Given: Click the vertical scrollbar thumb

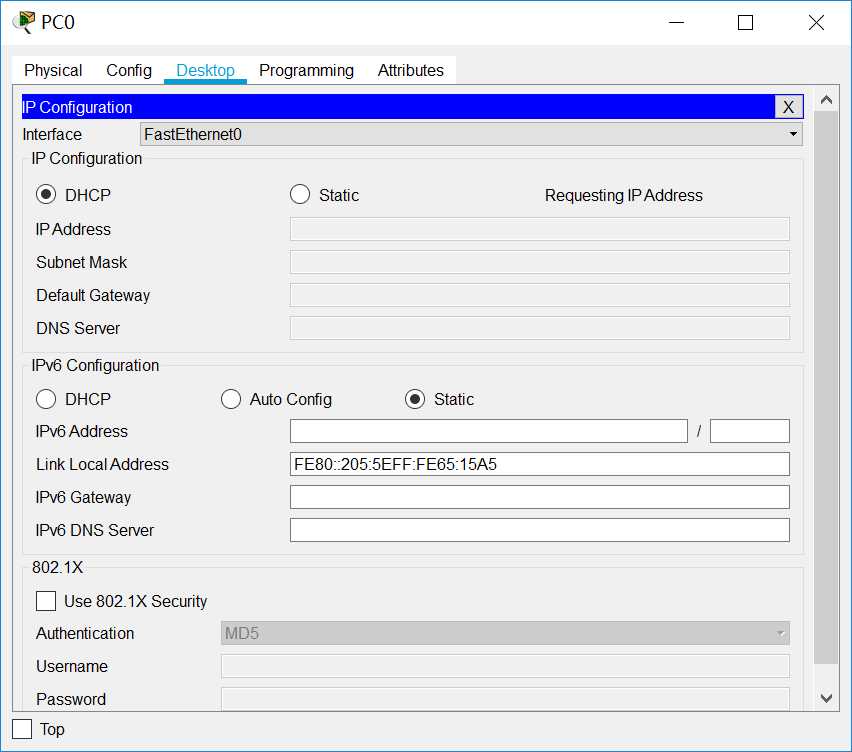Looking at the screenshot, I should [826, 387].
